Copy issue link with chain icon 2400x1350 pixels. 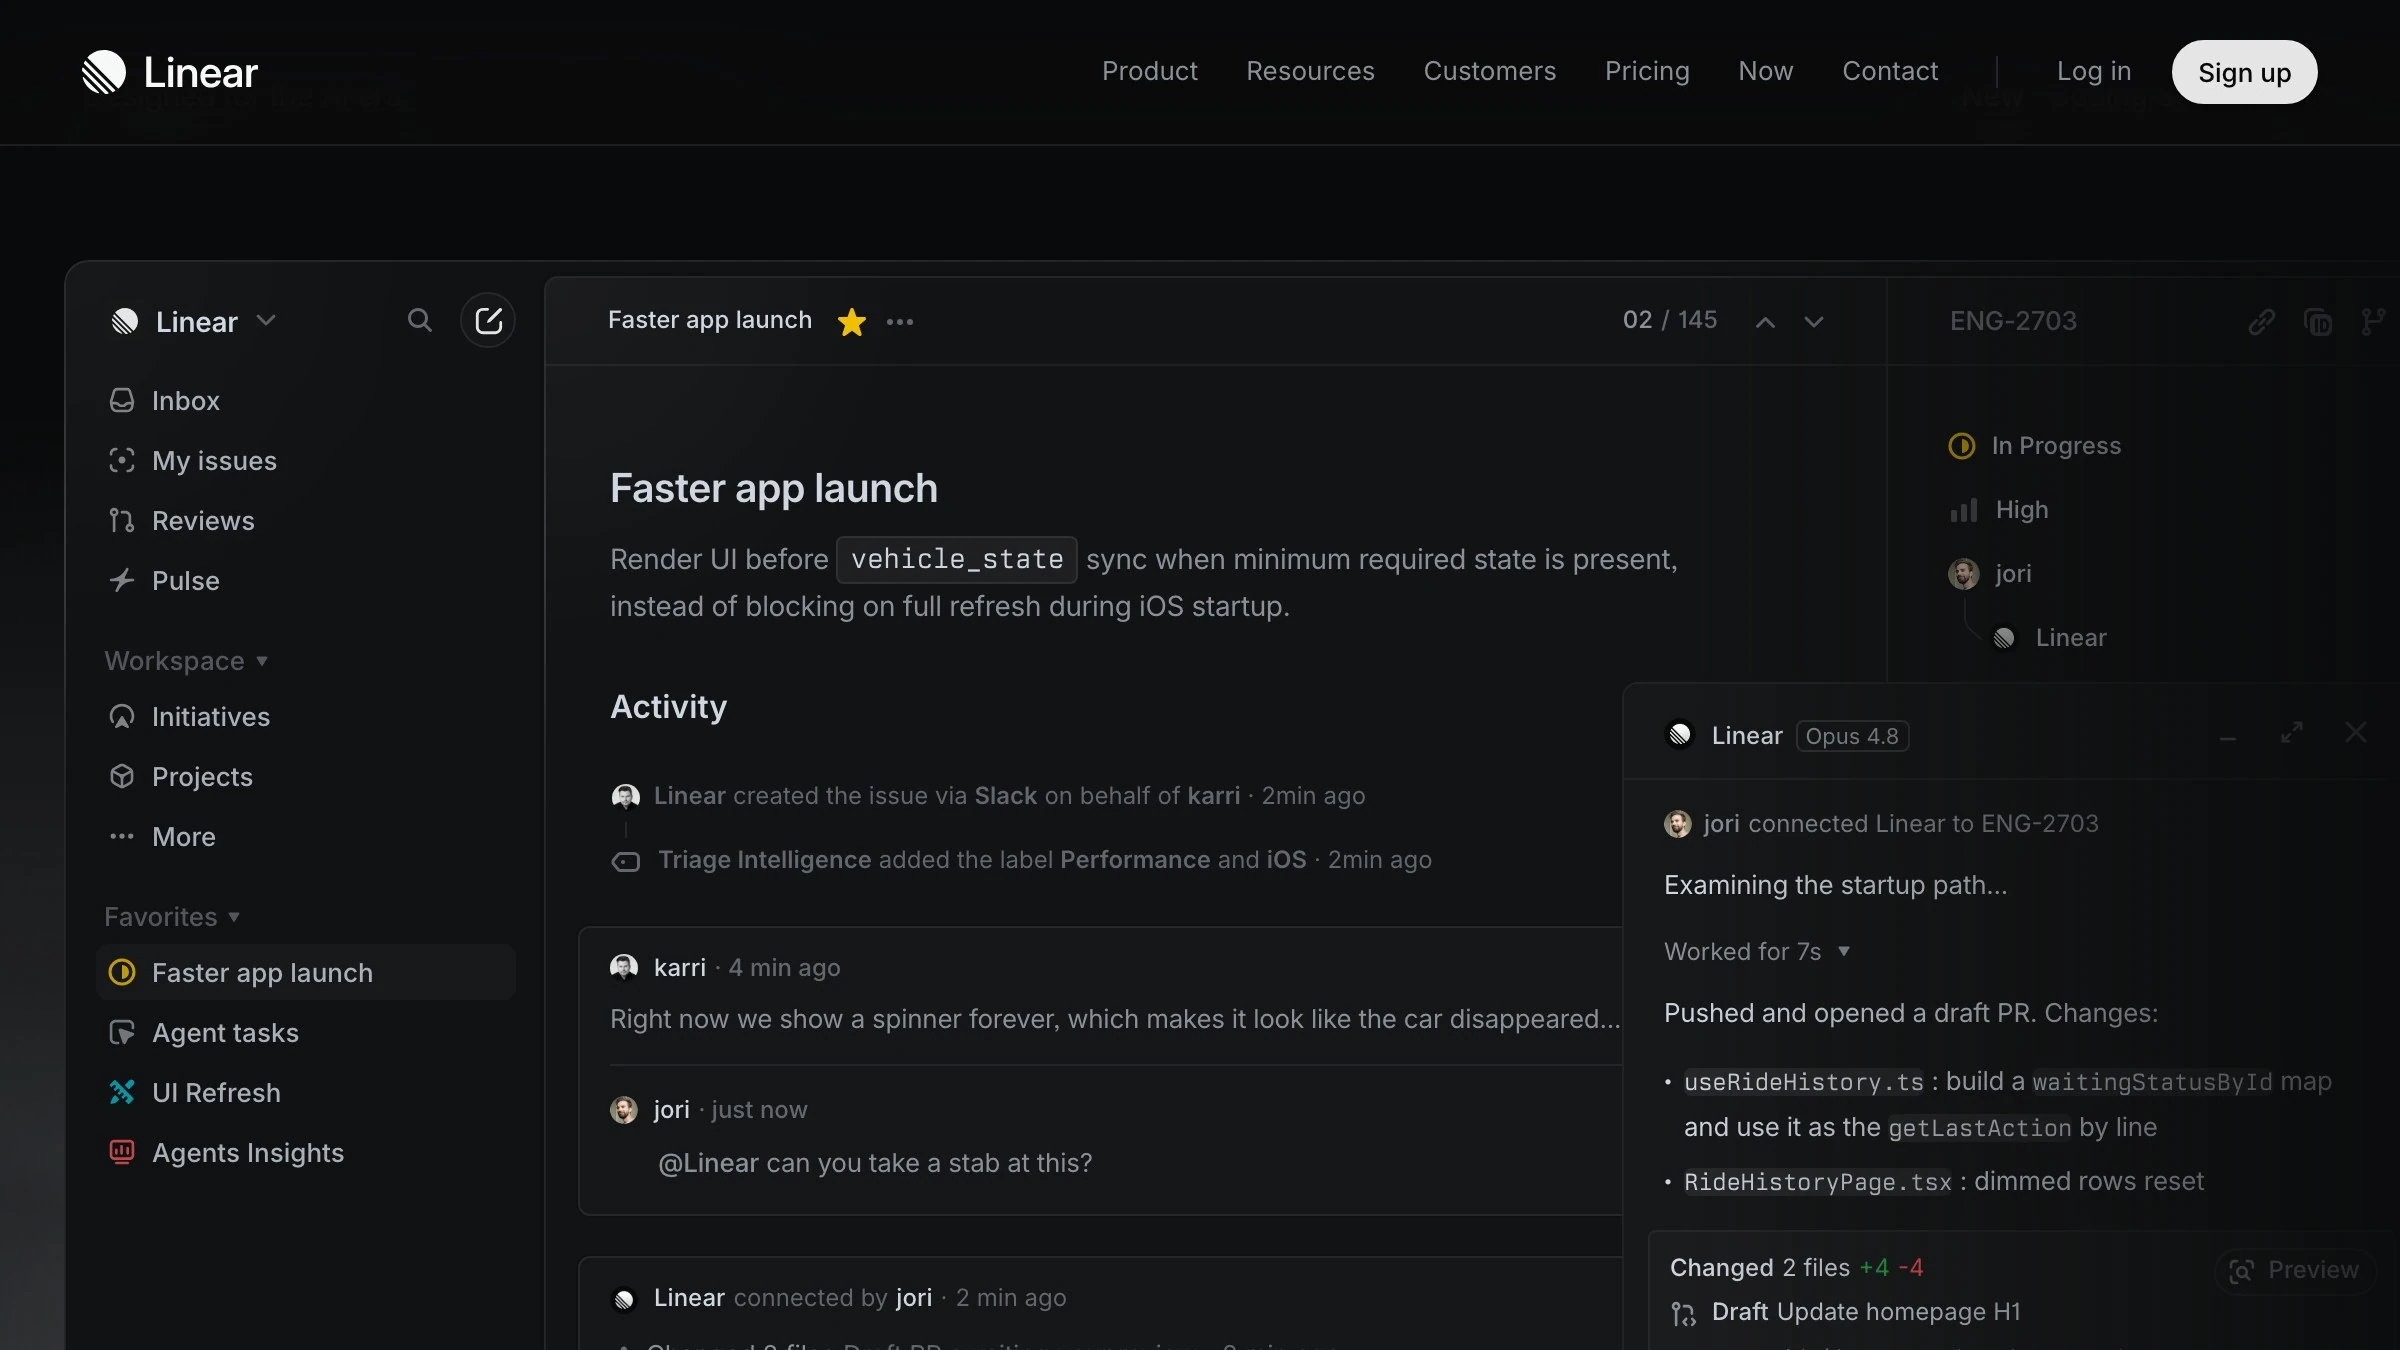2262,322
